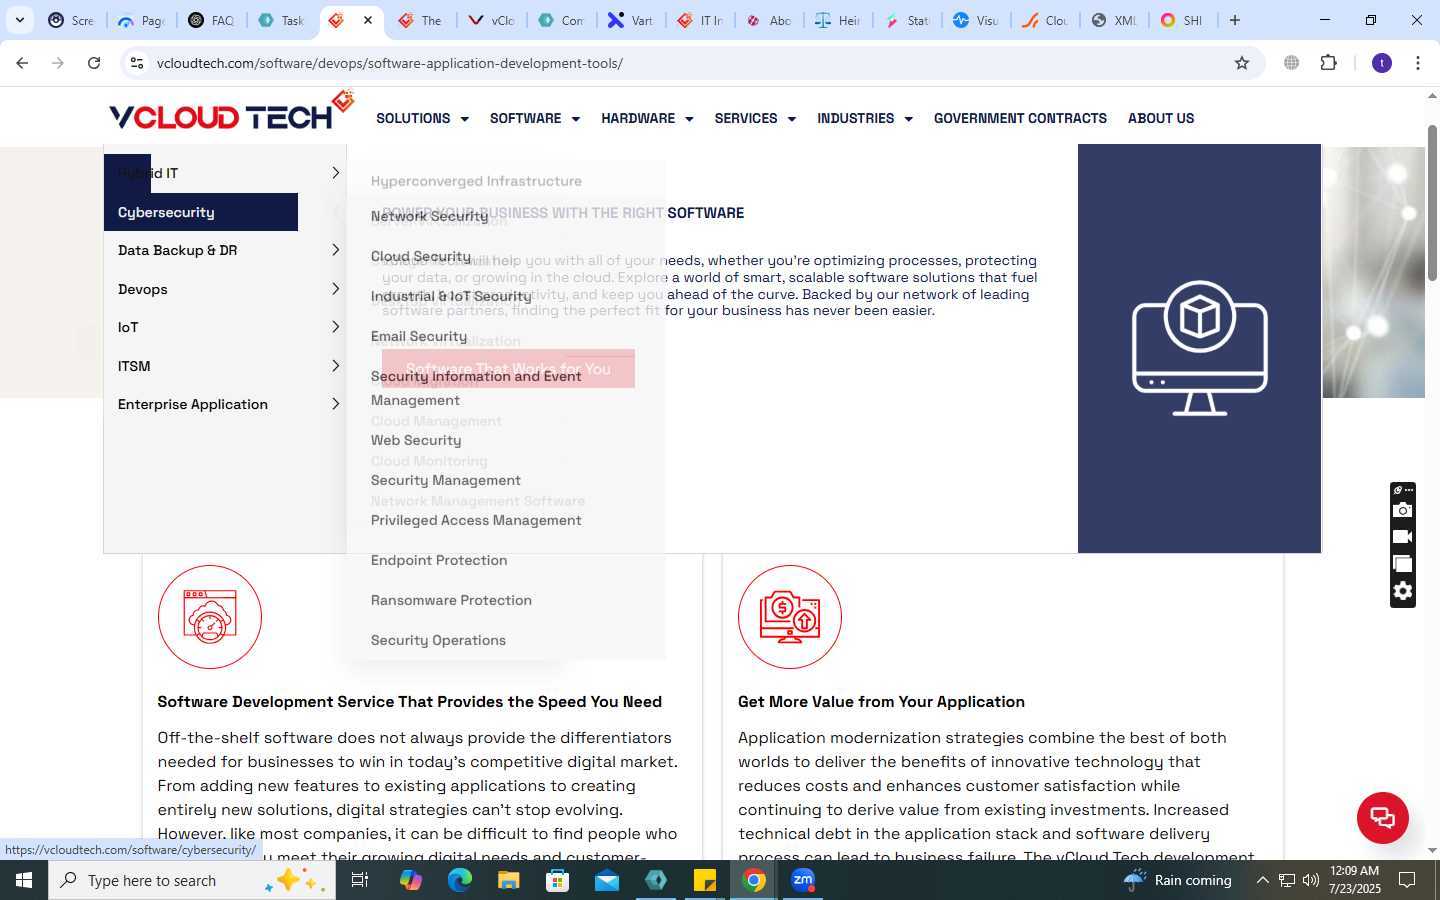View site information icon in address bar
The height and width of the screenshot is (900, 1440).
(137, 63)
